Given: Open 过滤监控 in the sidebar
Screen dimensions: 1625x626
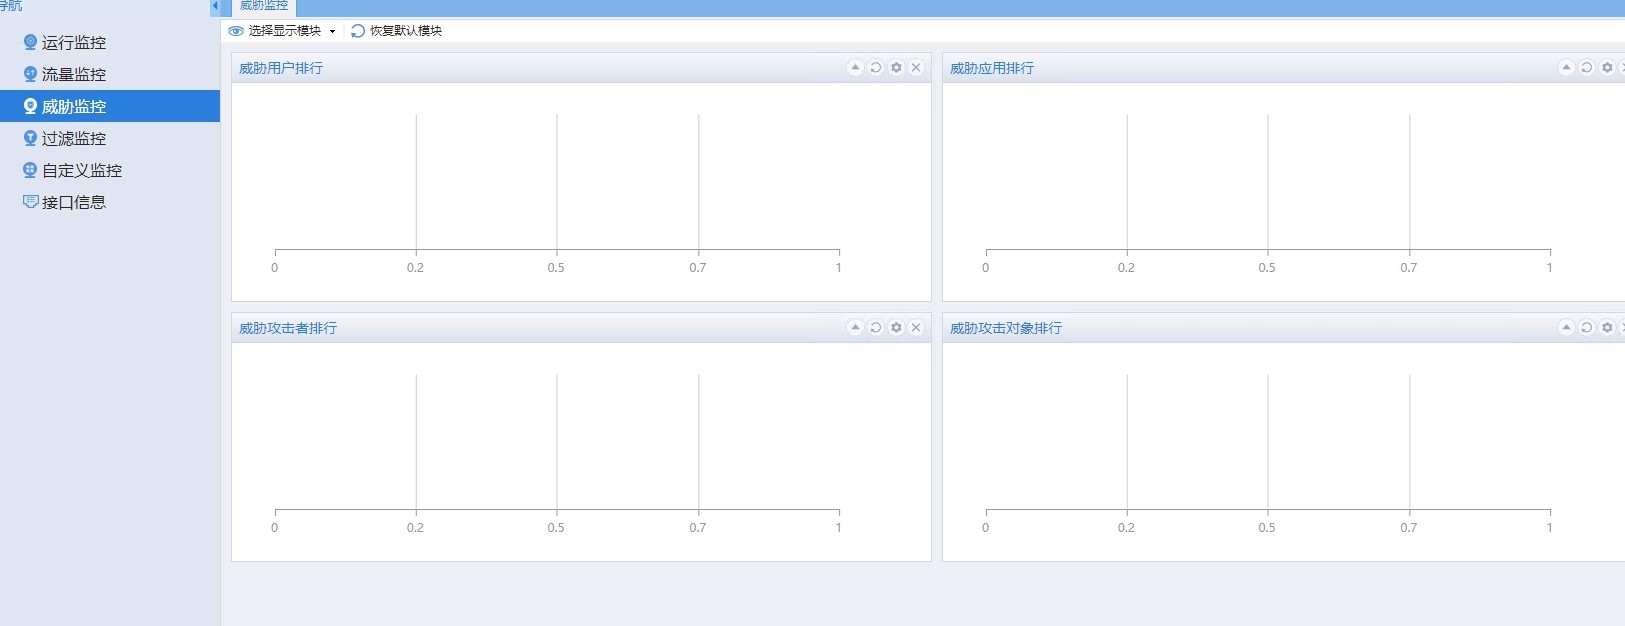Looking at the screenshot, I should click(110, 138).
